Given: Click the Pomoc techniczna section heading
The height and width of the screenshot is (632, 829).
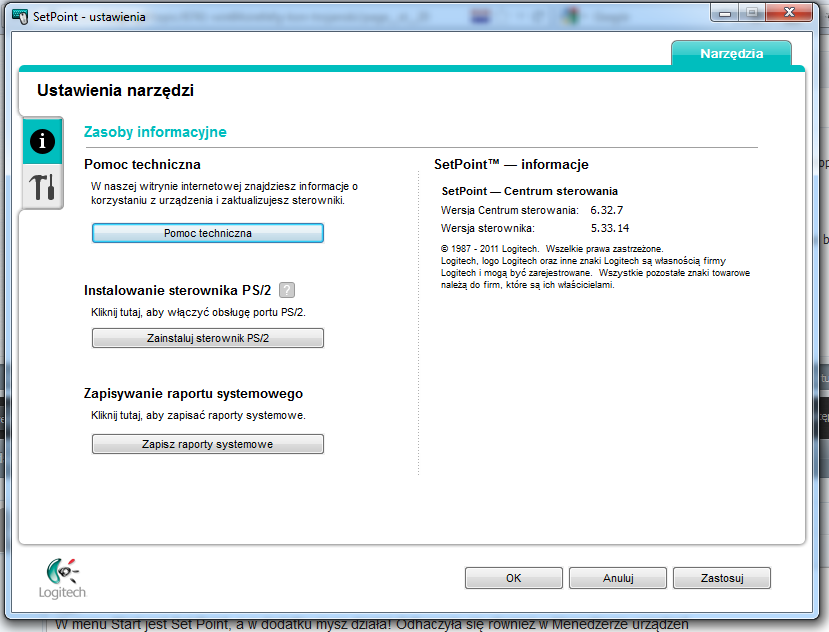Looking at the screenshot, I should point(142,164).
